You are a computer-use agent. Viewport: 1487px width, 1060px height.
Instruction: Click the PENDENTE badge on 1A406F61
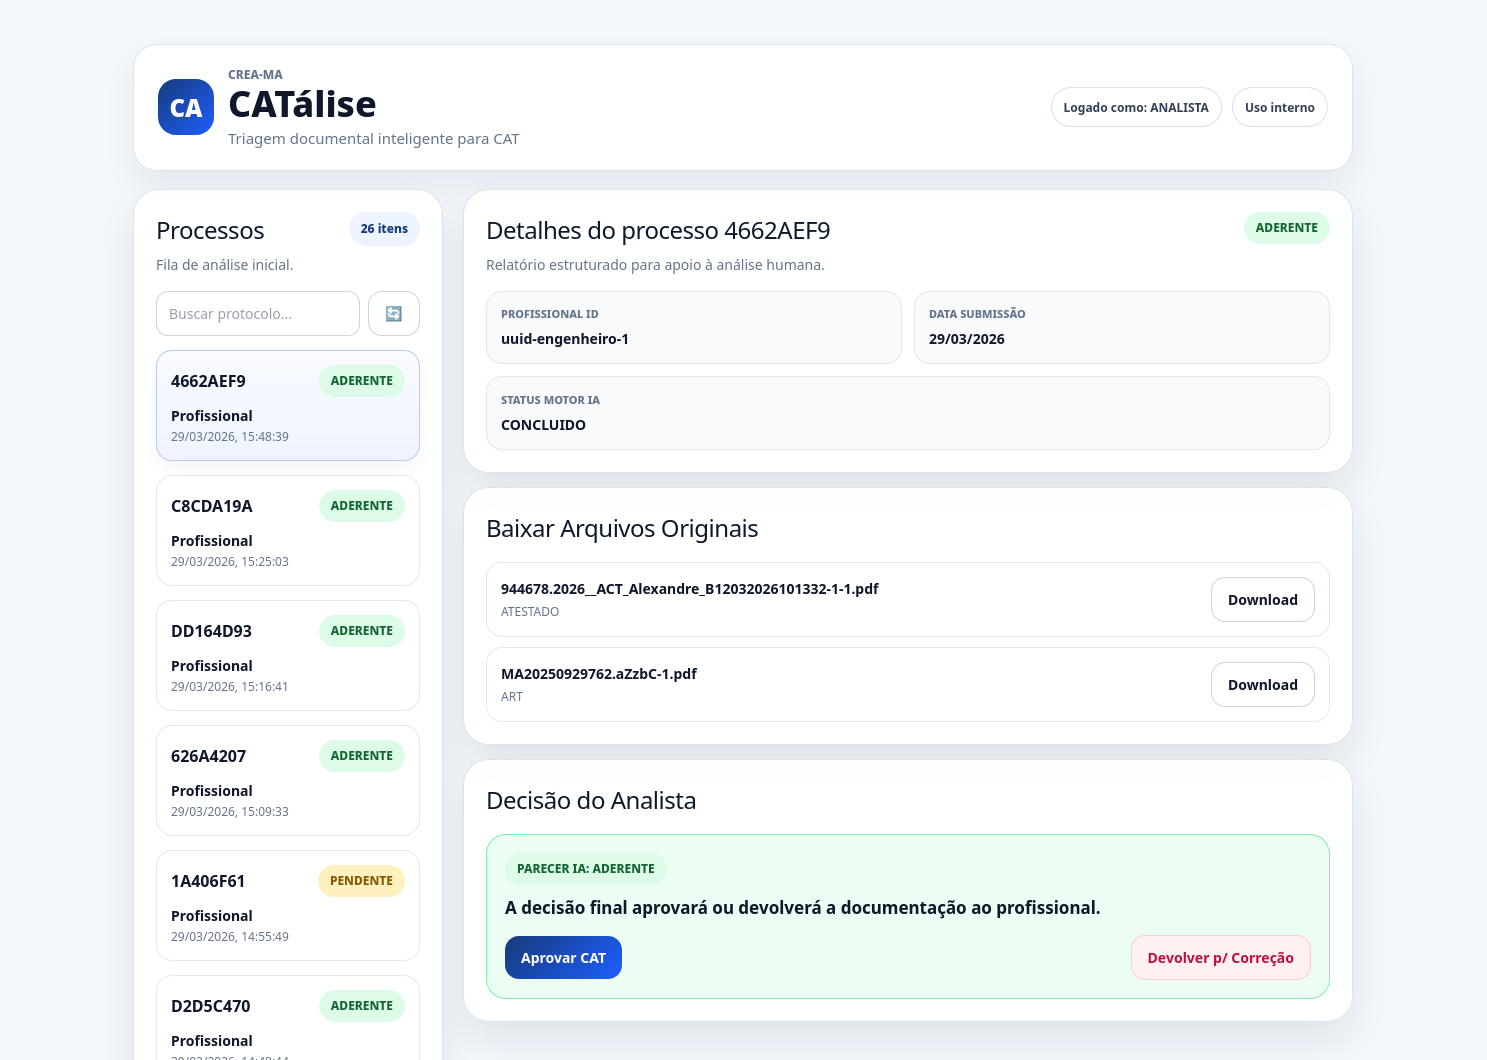tap(361, 881)
